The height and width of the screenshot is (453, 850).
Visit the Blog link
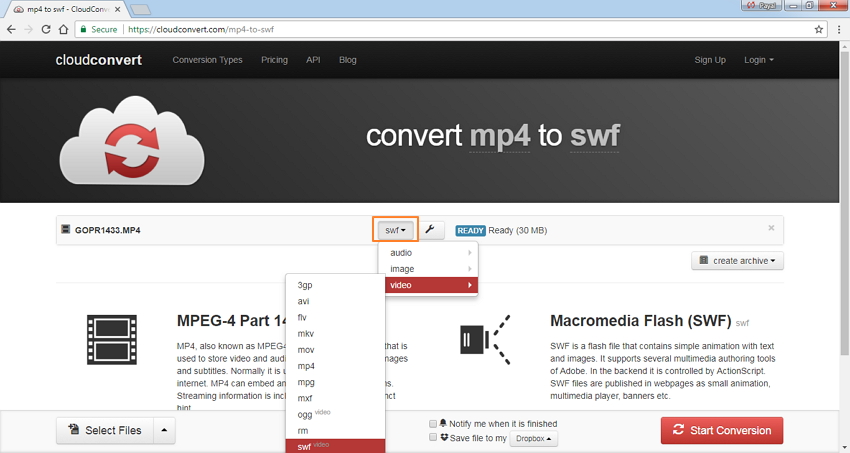347,60
